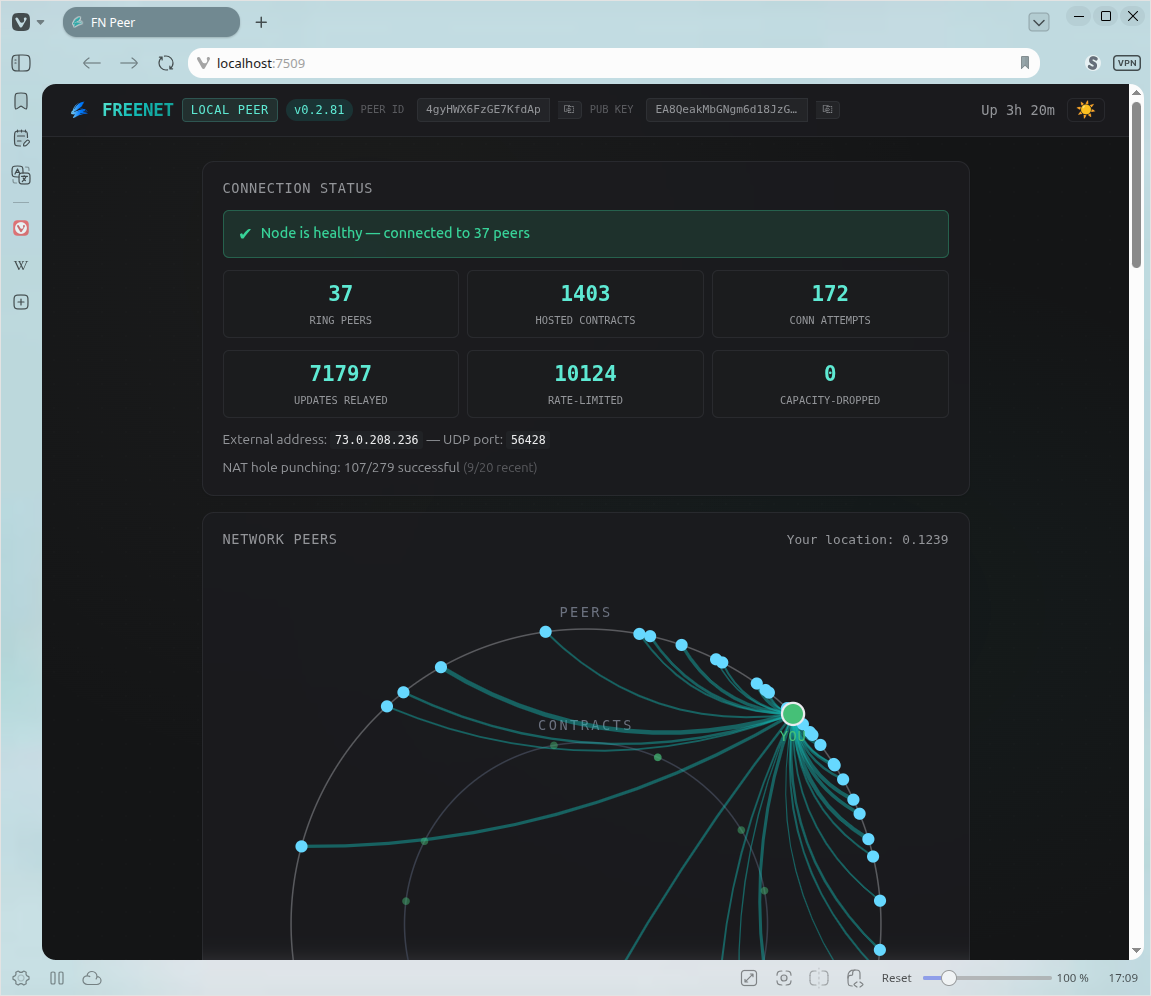Open the Notes panel in sidebar
This screenshot has height=996, width=1151.
point(21,138)
